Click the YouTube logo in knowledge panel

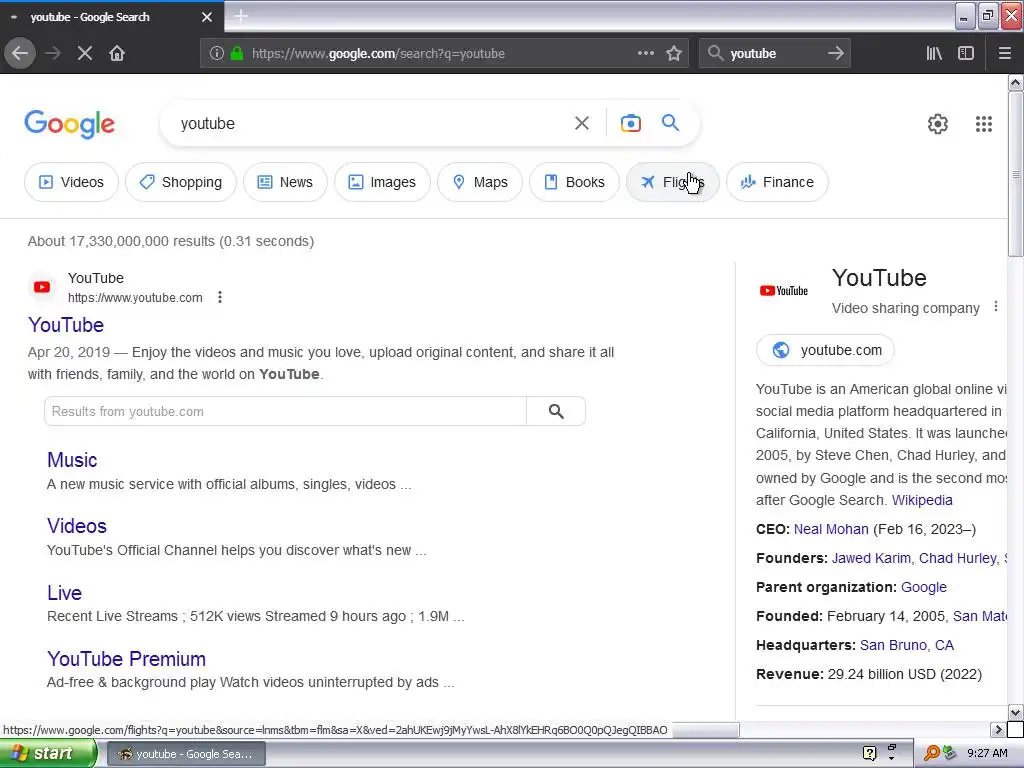coord(784,291)
